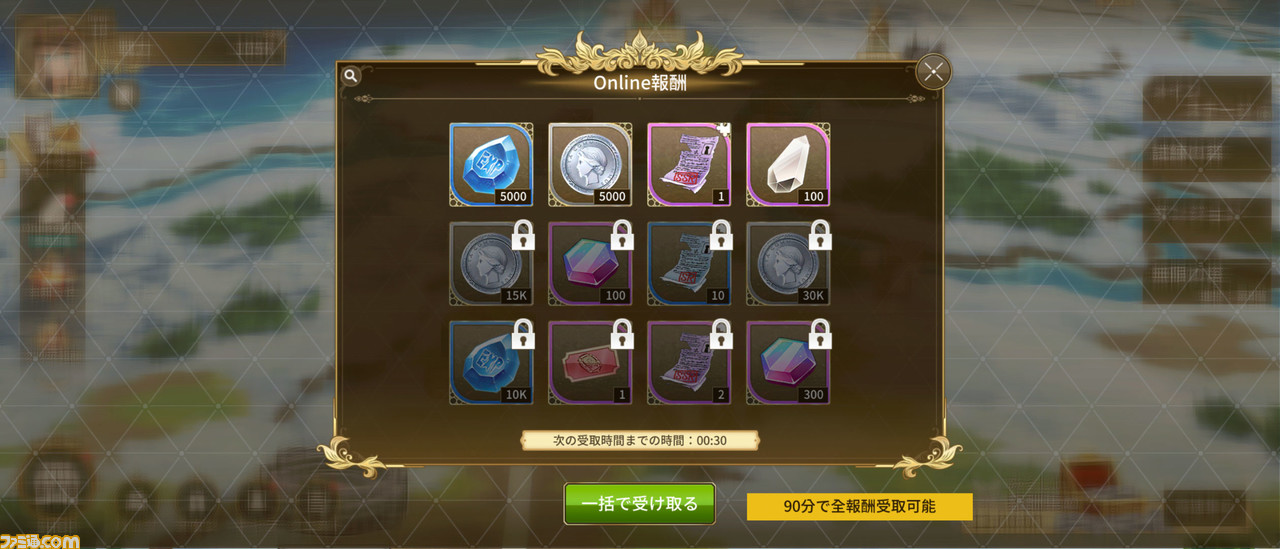Click the next claim countdown timer label
This screenshot has height=549, width=1280.
tap(640, 440)
